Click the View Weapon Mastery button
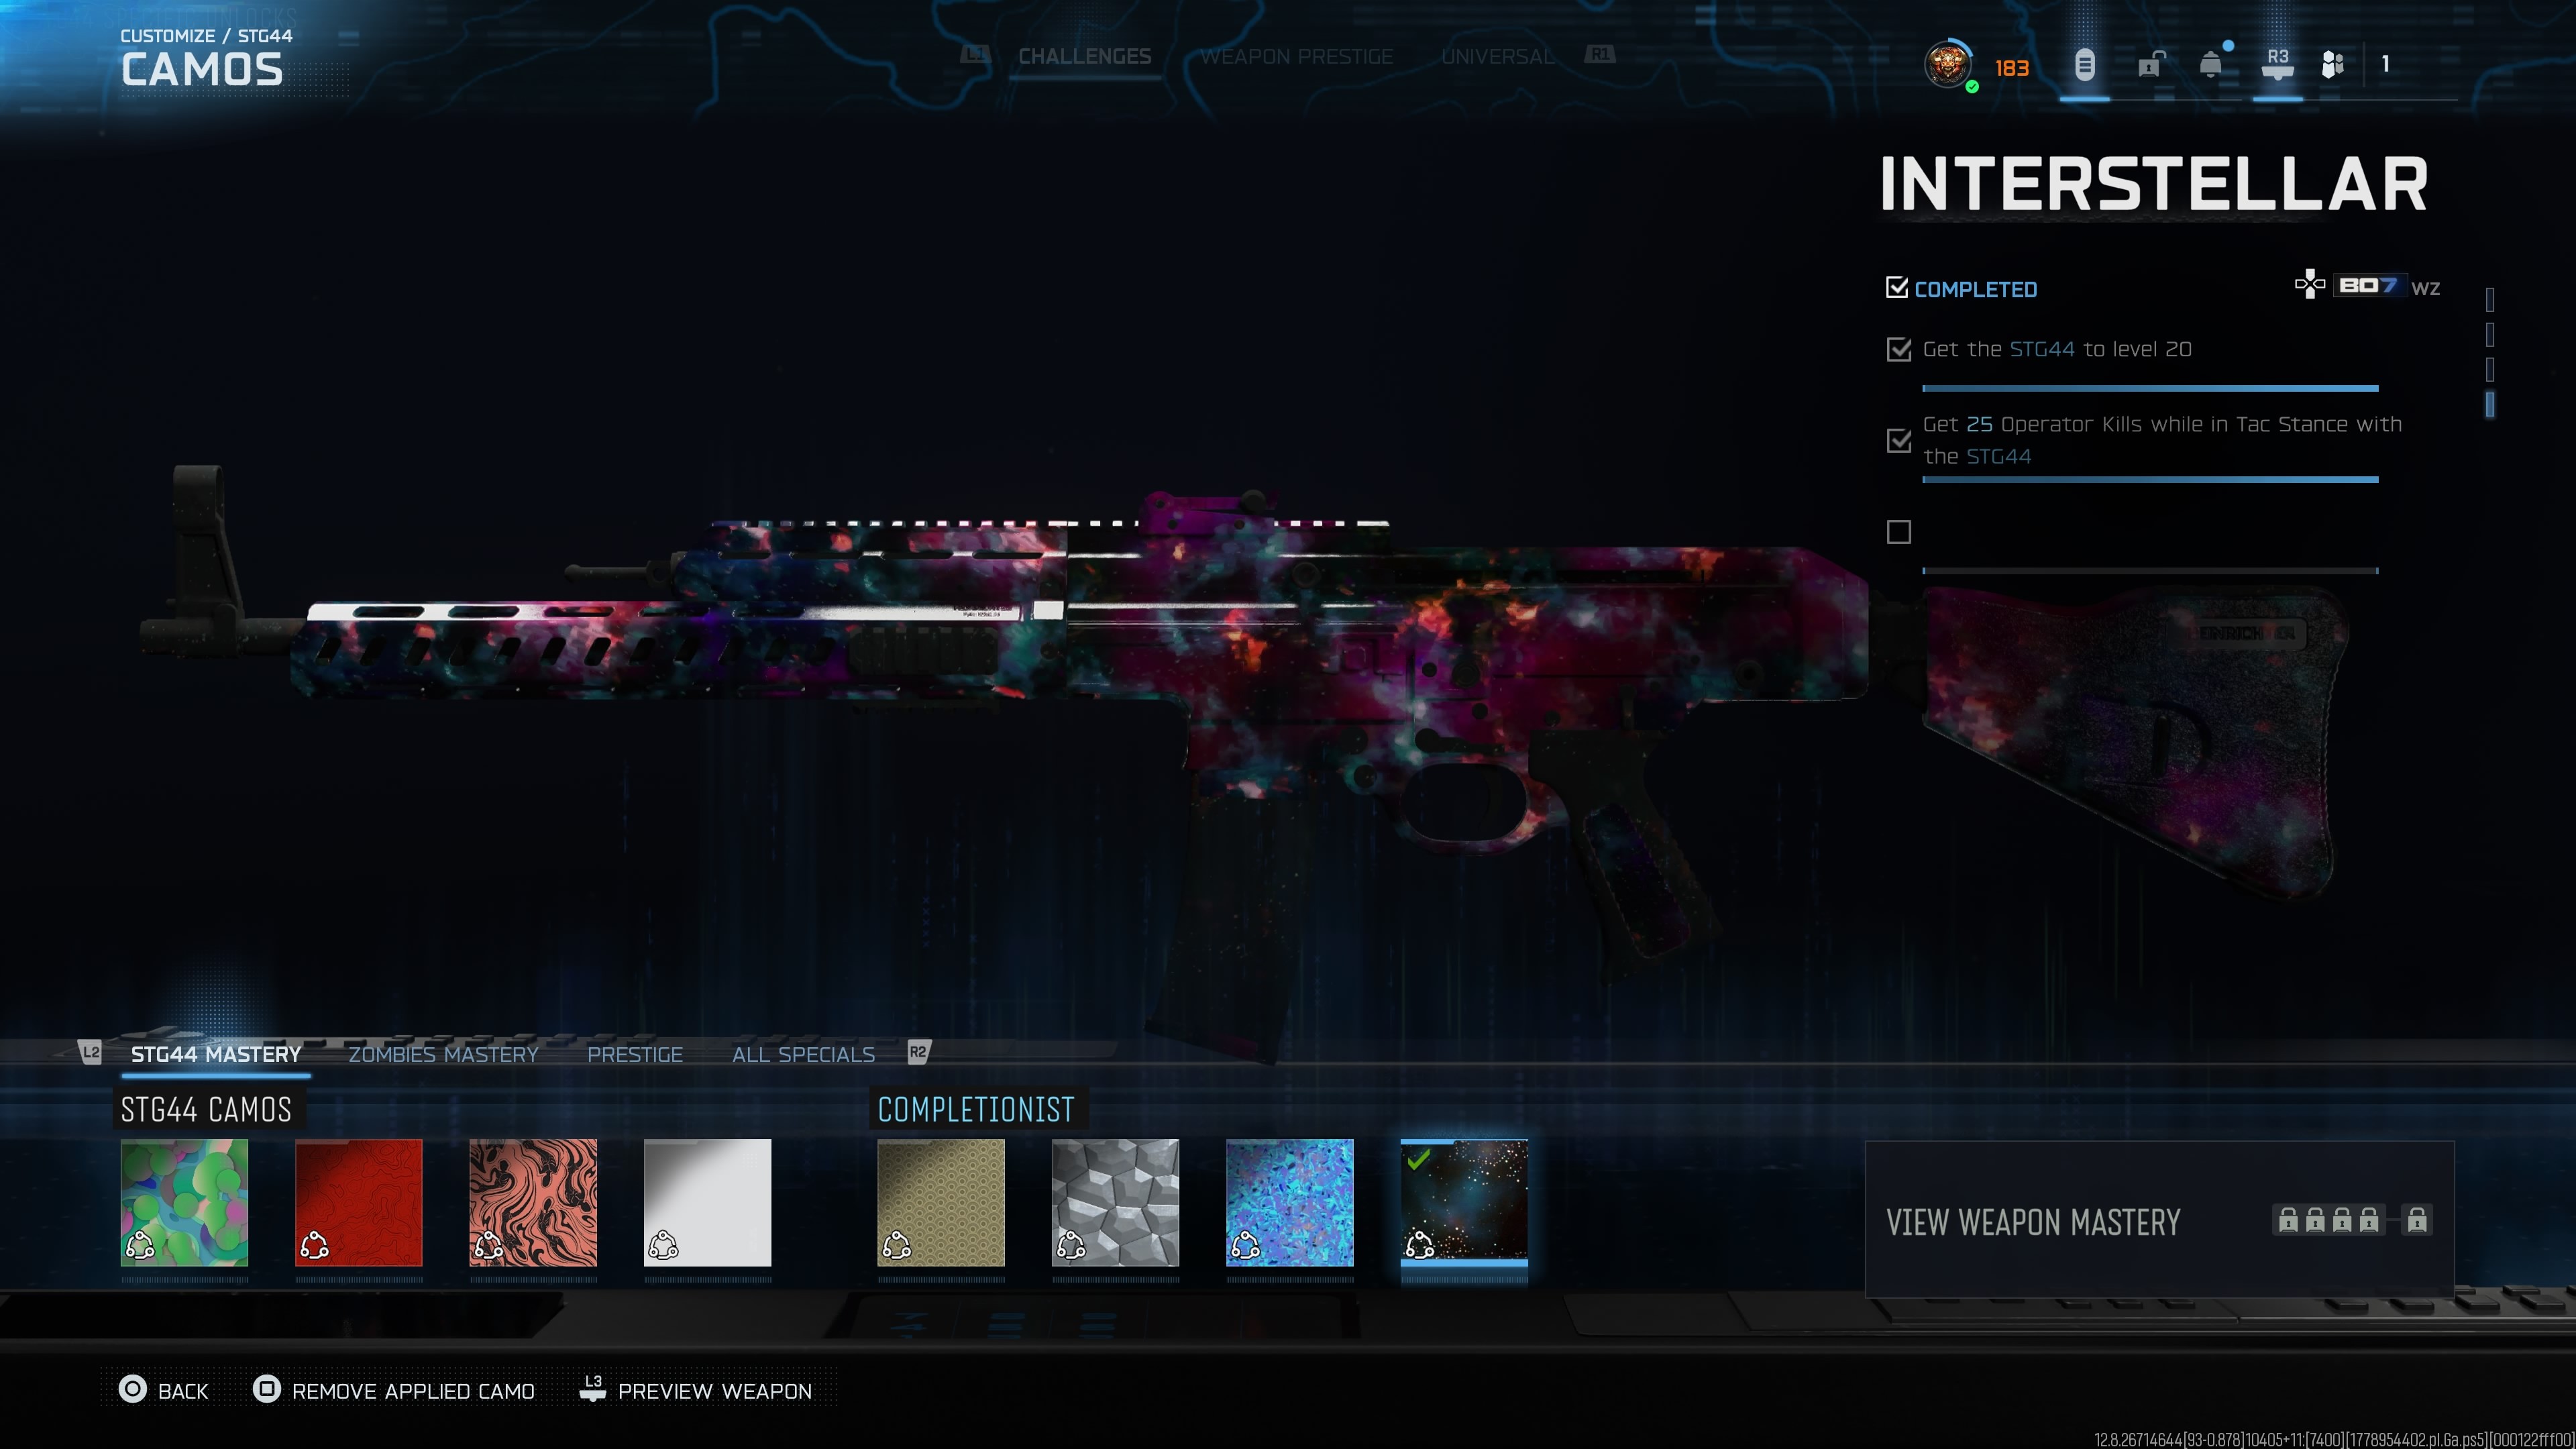This screenshot has width=2576, height=1449. [x=2159, y=1220]
